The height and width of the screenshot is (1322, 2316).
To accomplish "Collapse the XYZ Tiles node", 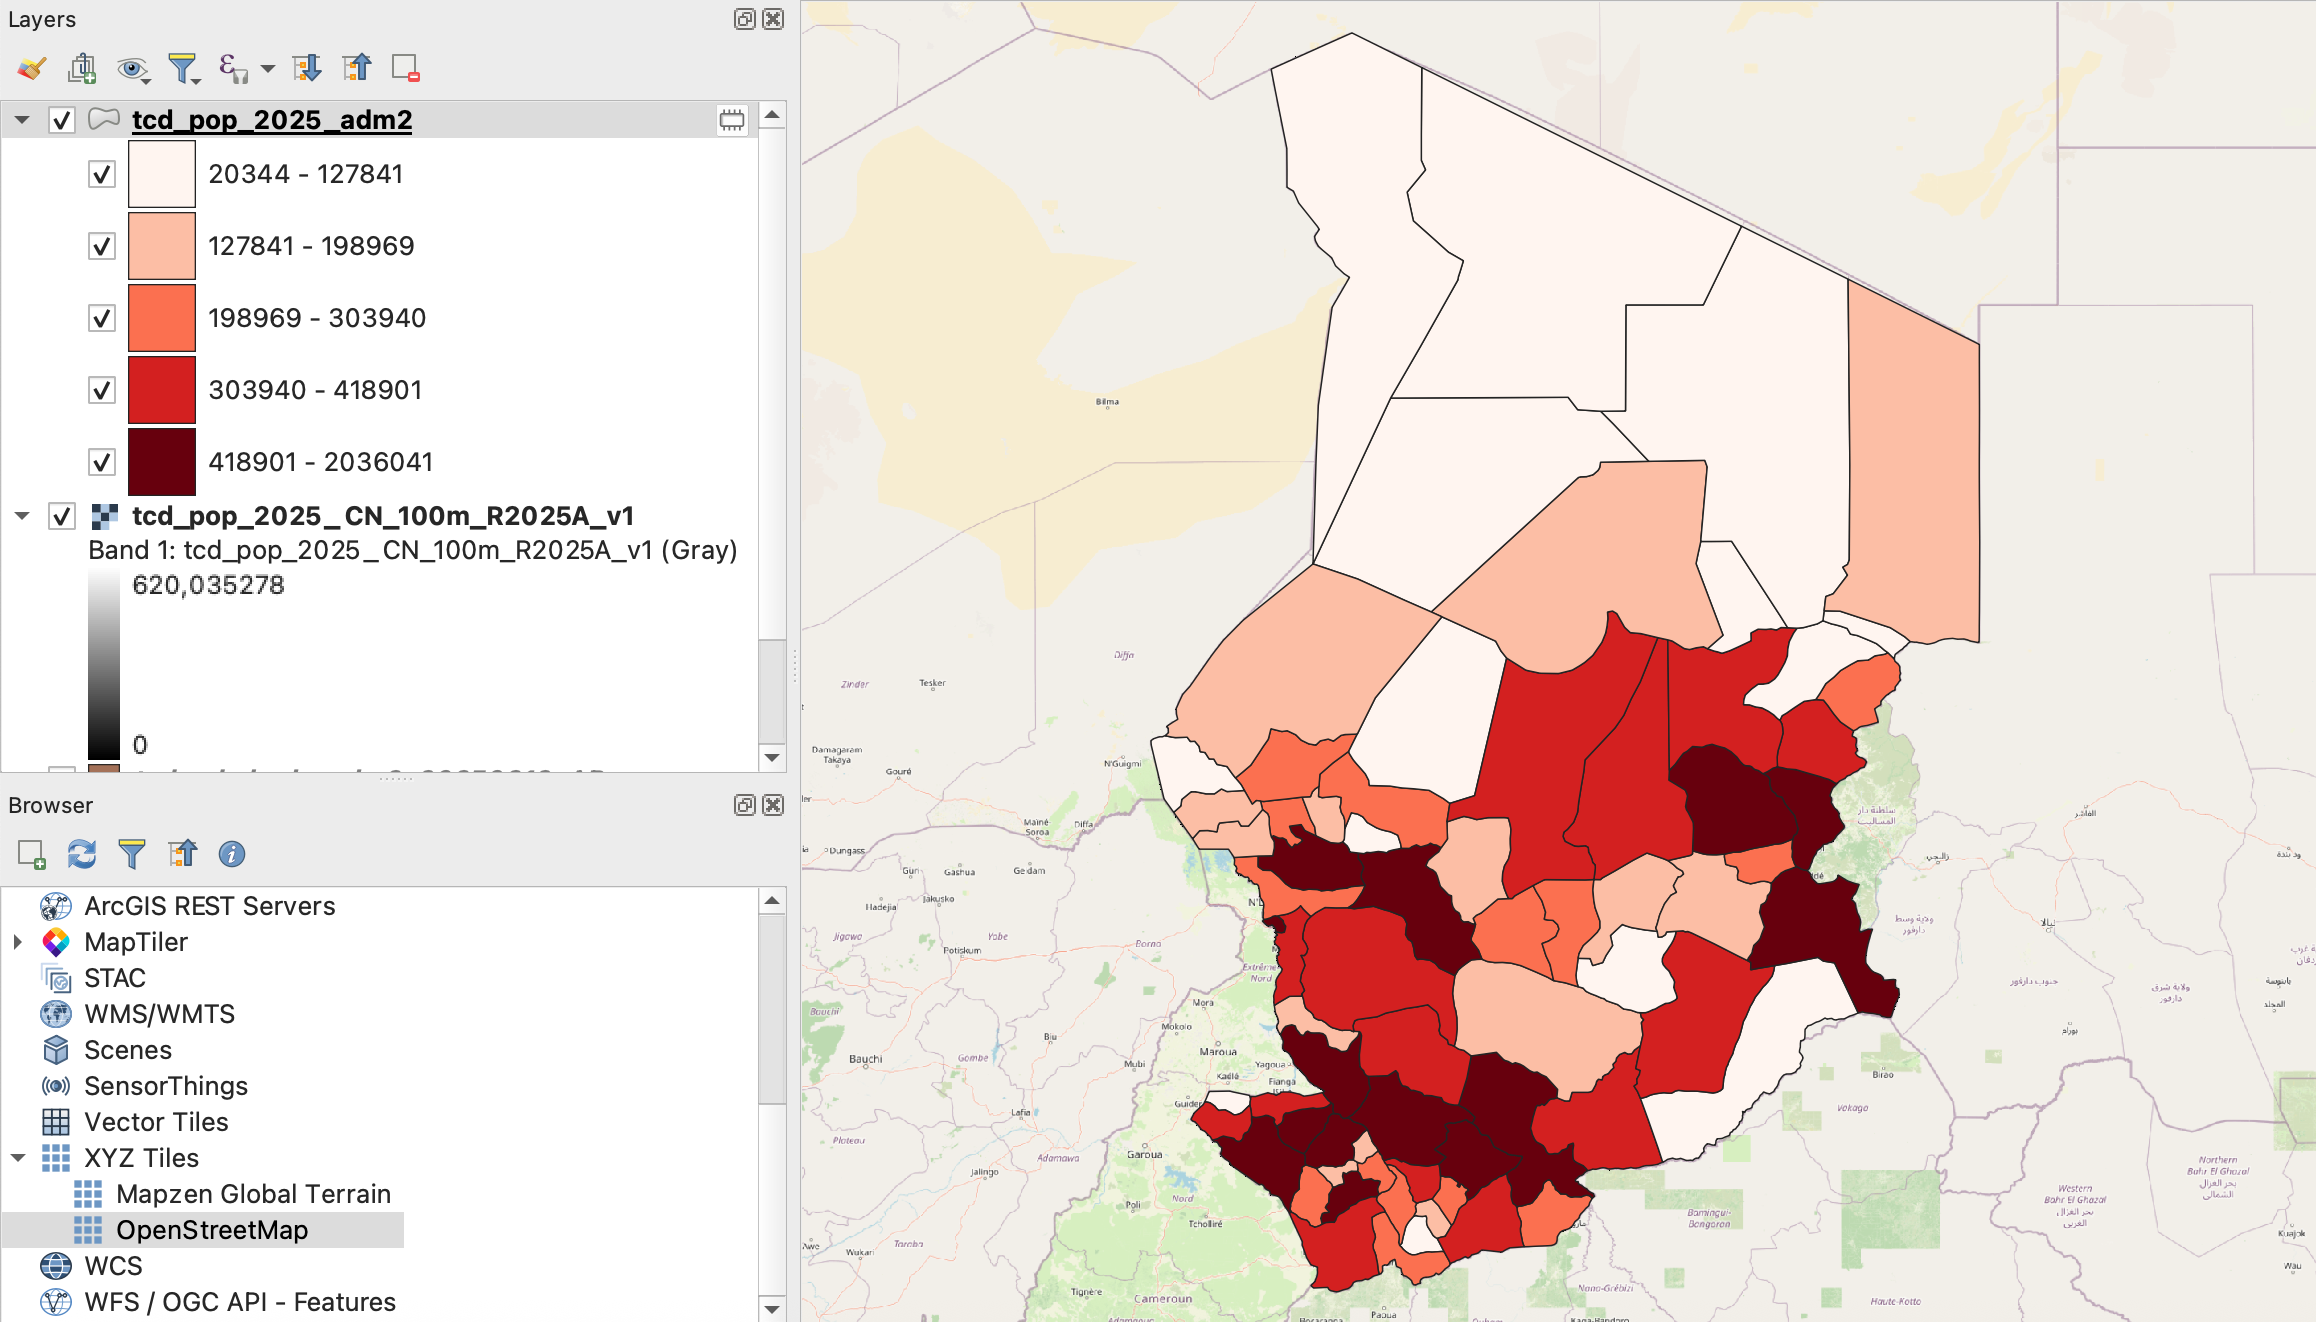I will tap(18, 1158).
